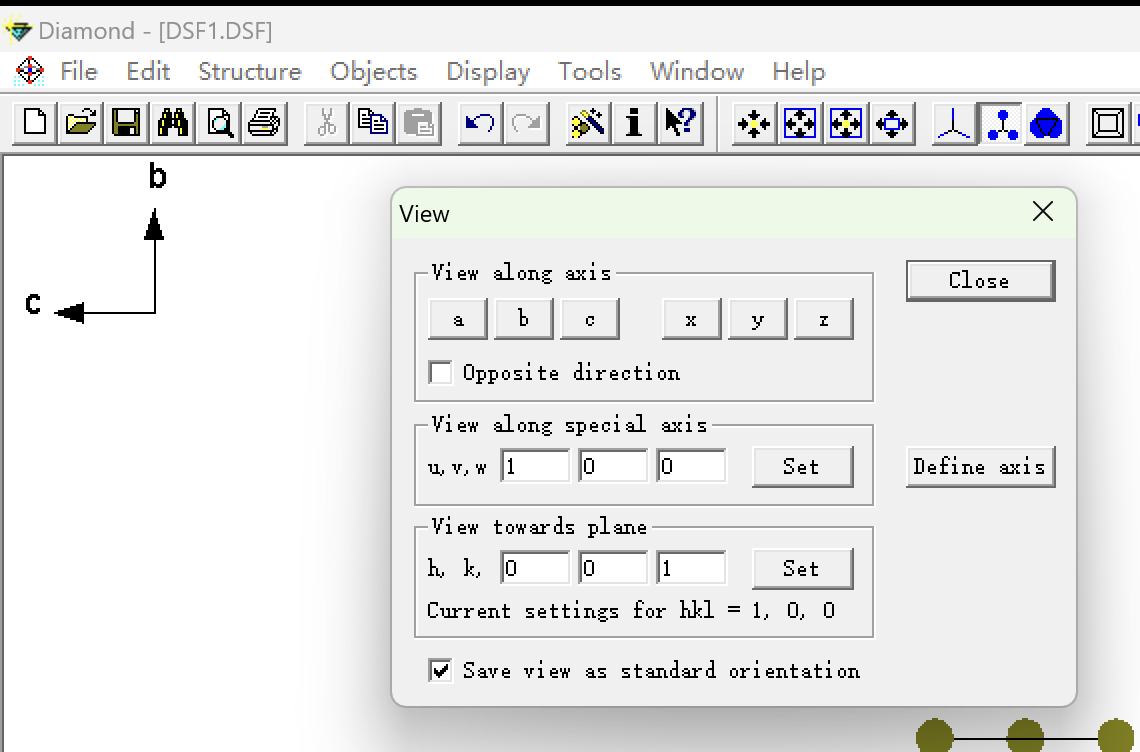Viewport: 1140px width, 752px height.
Task: Click the first u,v,w input field
Action: [x=535, y=467]
